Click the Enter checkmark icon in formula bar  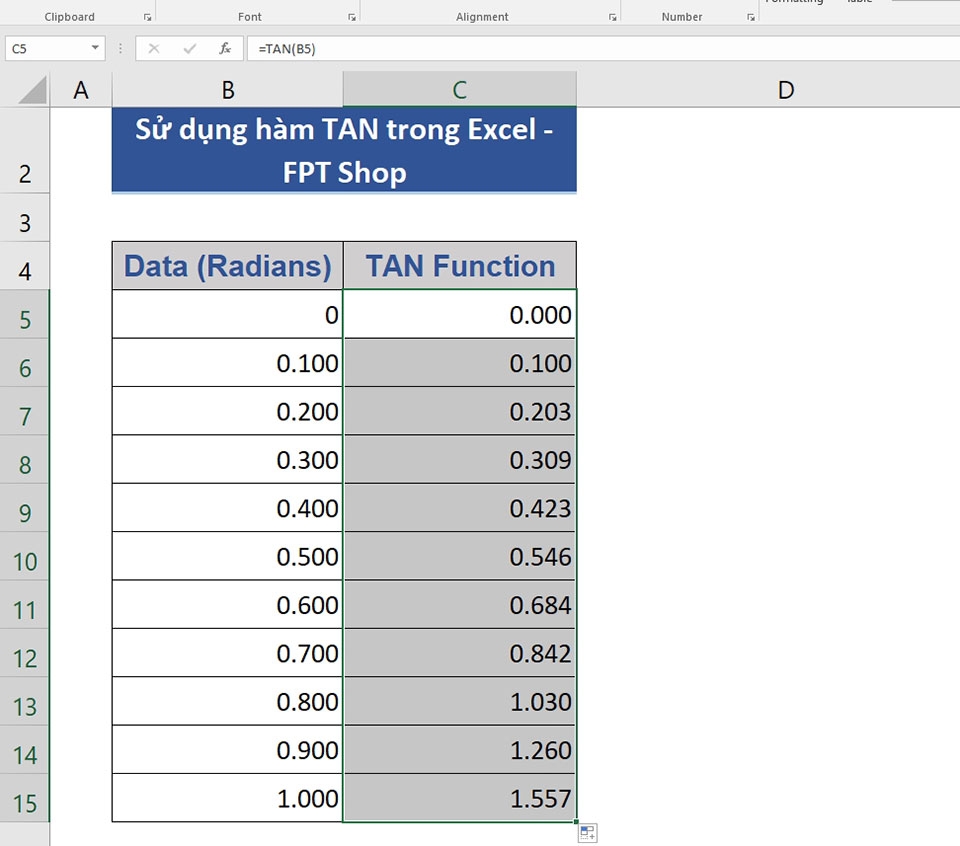[190, 47]
